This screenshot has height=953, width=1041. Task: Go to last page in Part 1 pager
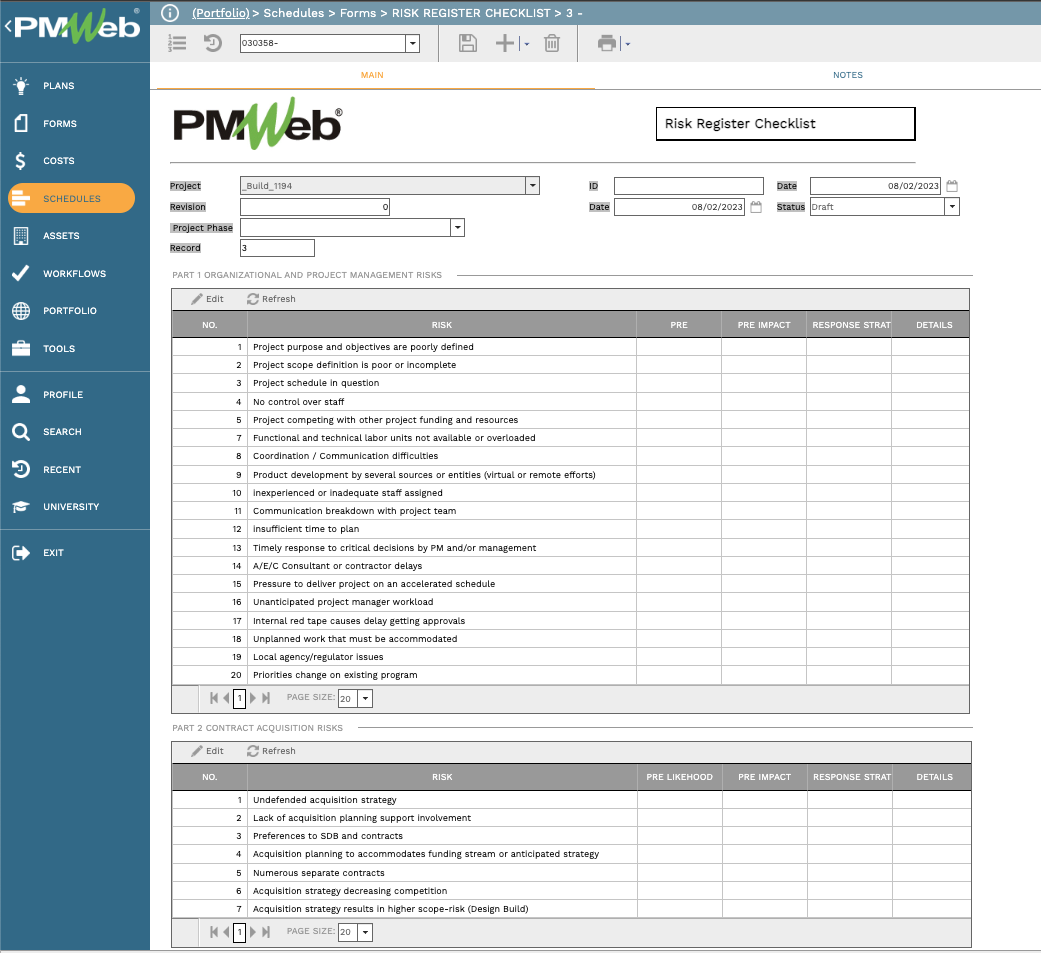(266, 698)
